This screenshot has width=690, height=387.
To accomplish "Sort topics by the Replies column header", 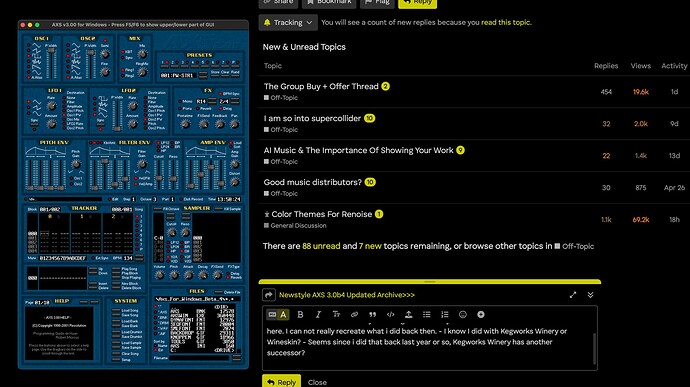I will (x=606, y=66).
